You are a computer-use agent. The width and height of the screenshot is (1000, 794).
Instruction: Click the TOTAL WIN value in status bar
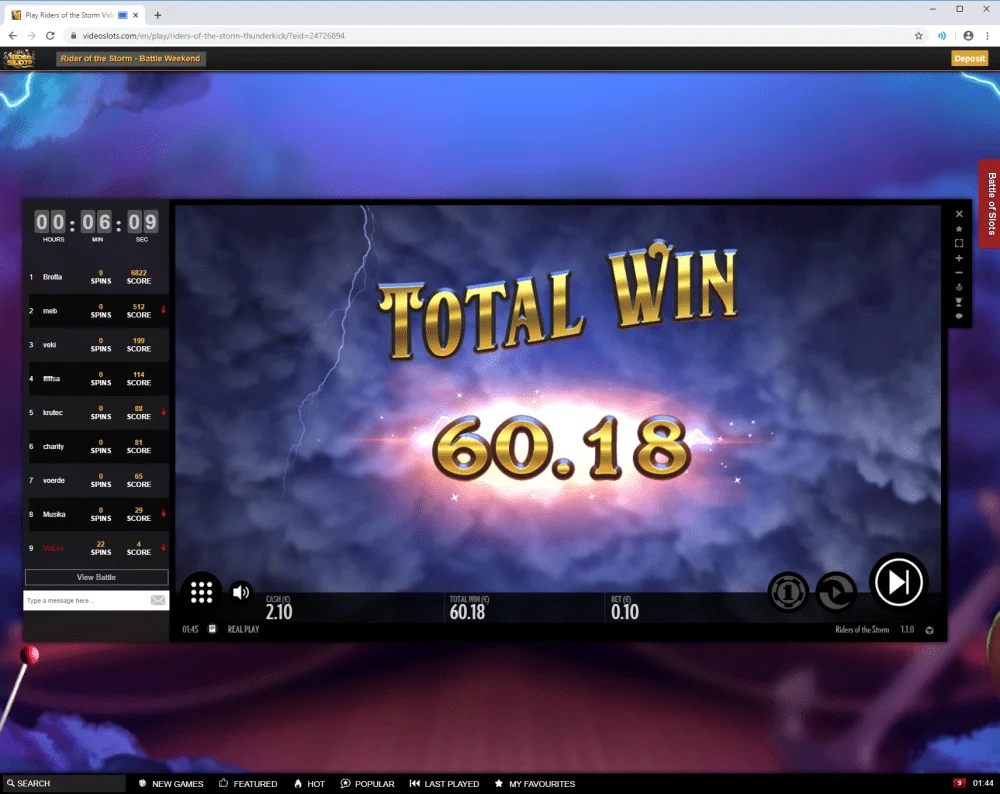point(467,612)
